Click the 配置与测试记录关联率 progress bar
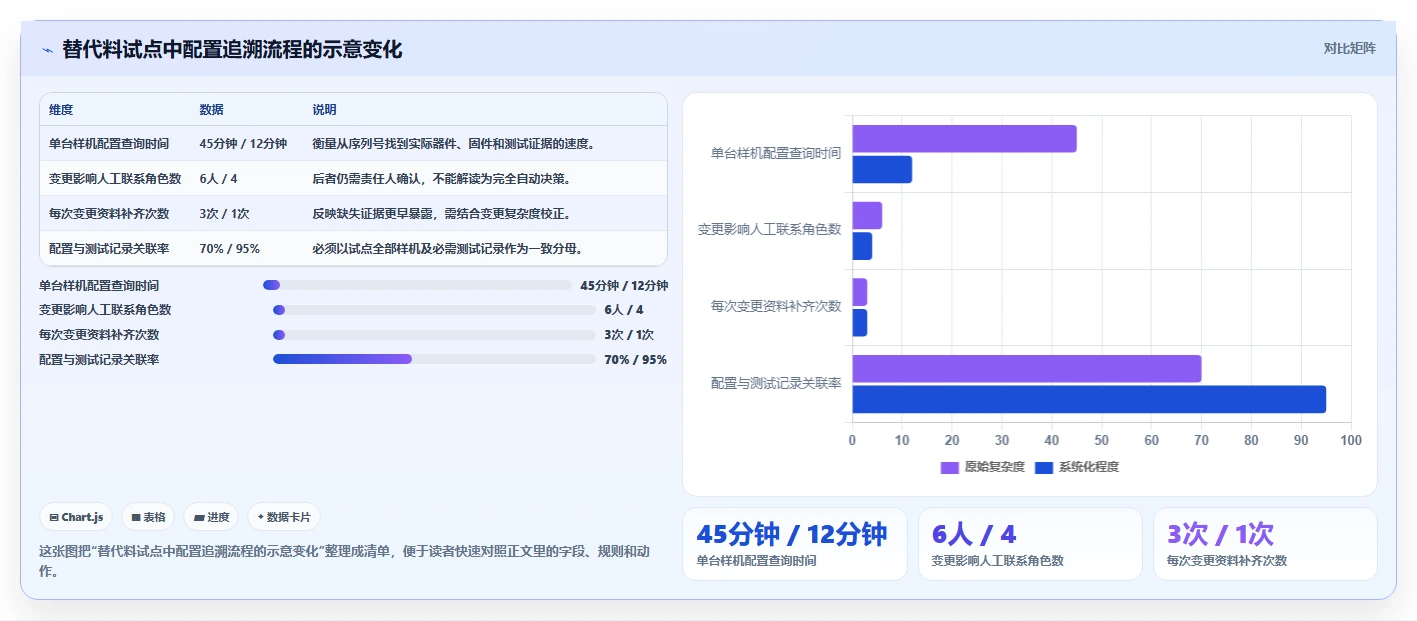The width and height of the screenshot is (1417, 621). coord(434,359)
